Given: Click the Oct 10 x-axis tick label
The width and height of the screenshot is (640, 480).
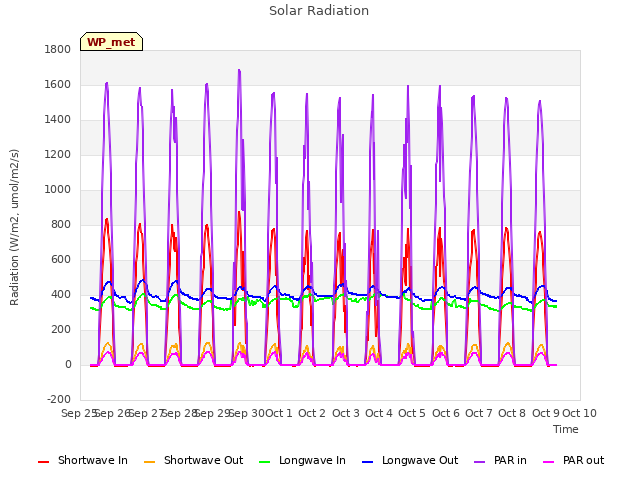Looking at the screenshot, I should (x=580, y=413).
